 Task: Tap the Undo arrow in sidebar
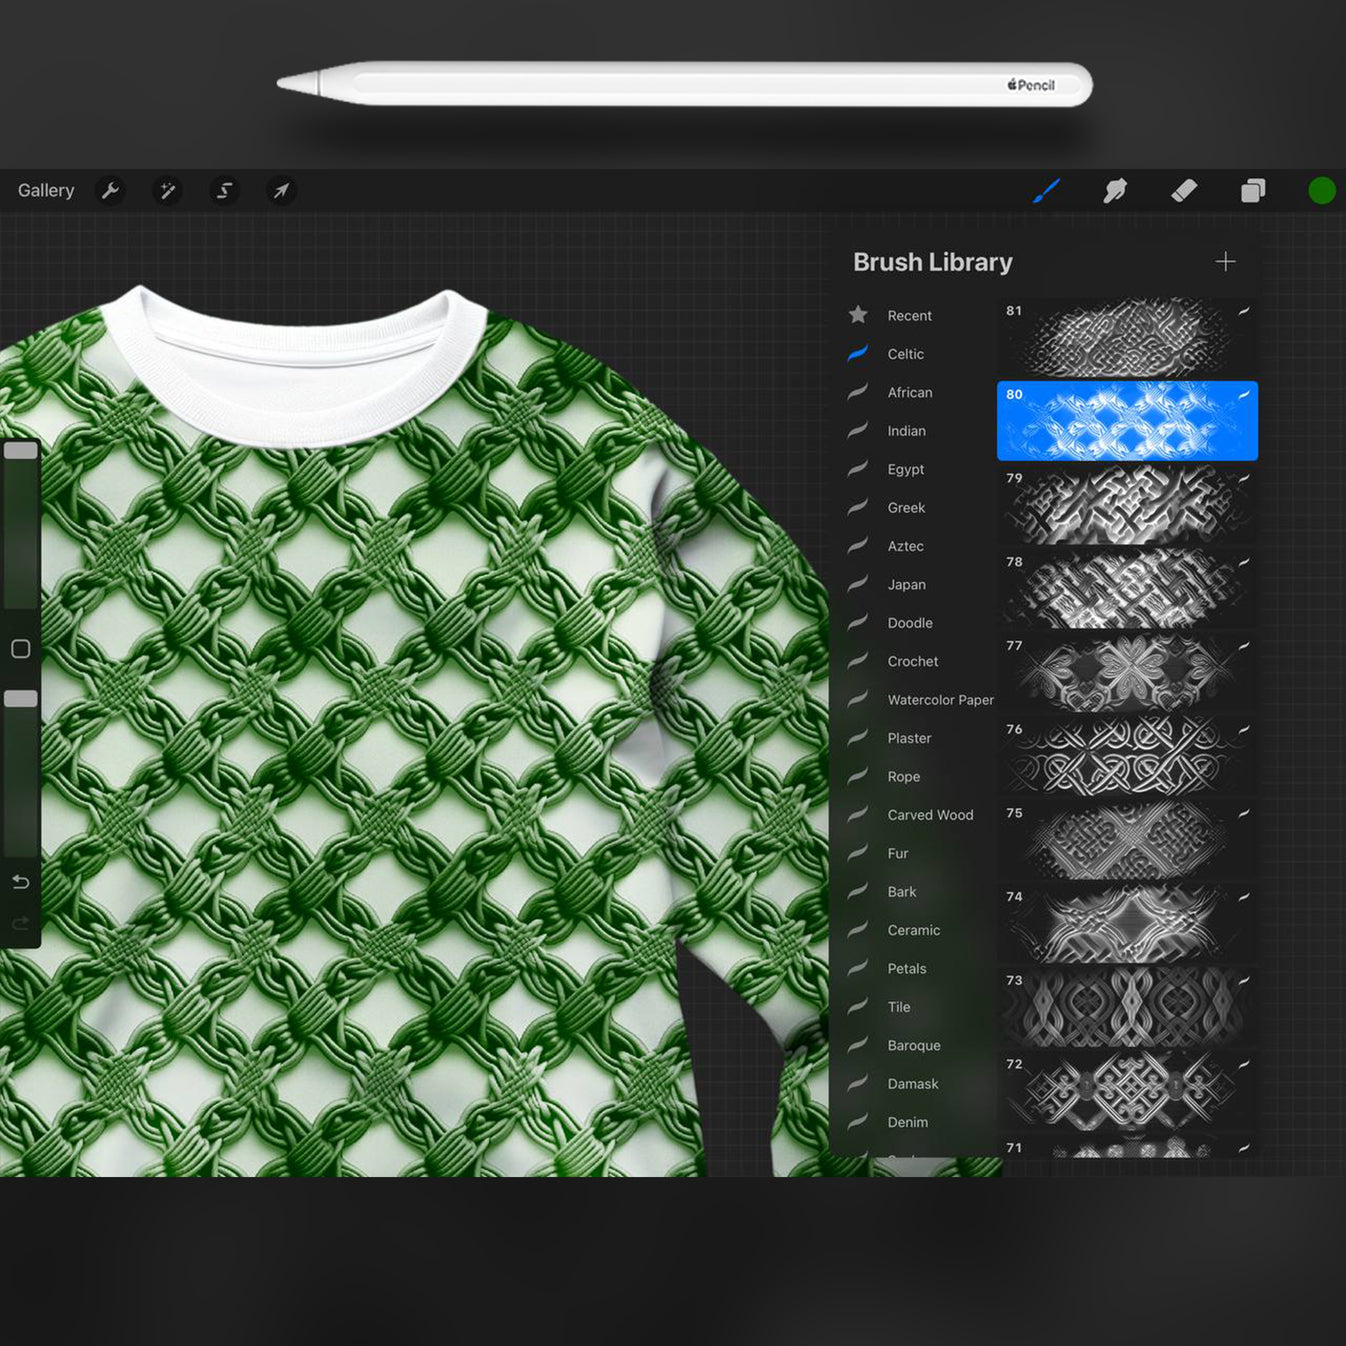pos(21,882)
